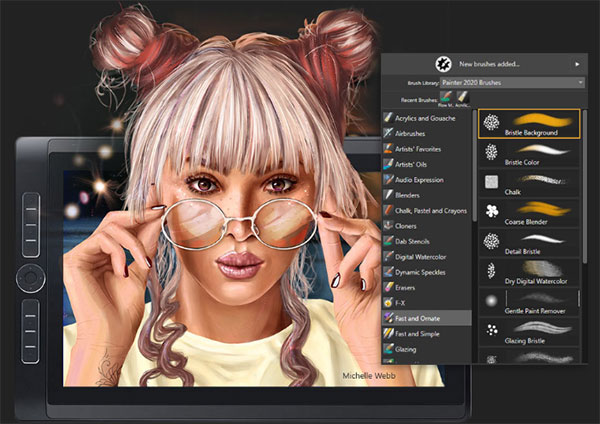Select the Cloners label

point(406,226)
